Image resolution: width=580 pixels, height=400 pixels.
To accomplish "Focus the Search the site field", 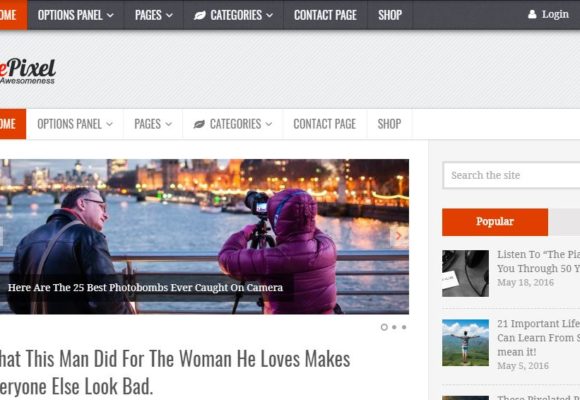I will (512, 175).
